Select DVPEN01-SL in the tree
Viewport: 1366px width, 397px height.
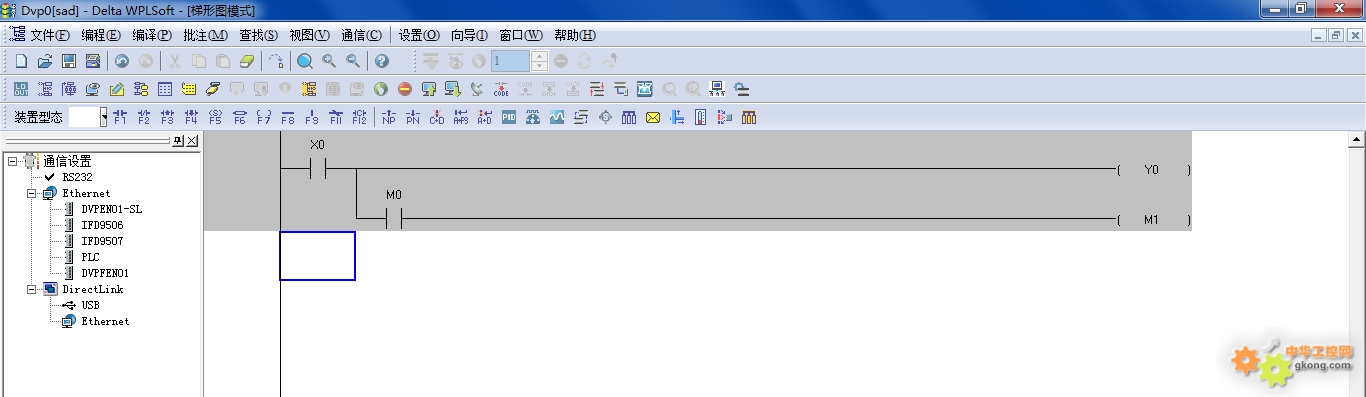point(111,209)
